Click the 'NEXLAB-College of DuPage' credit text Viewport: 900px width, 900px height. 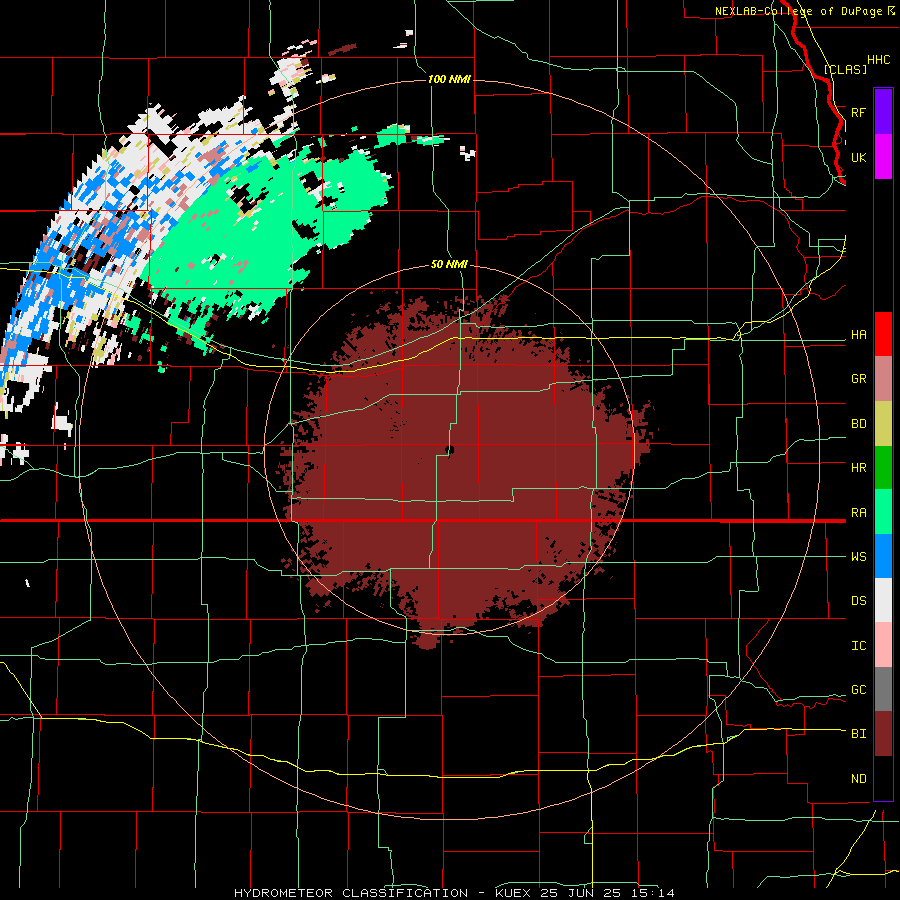point(798,11)
